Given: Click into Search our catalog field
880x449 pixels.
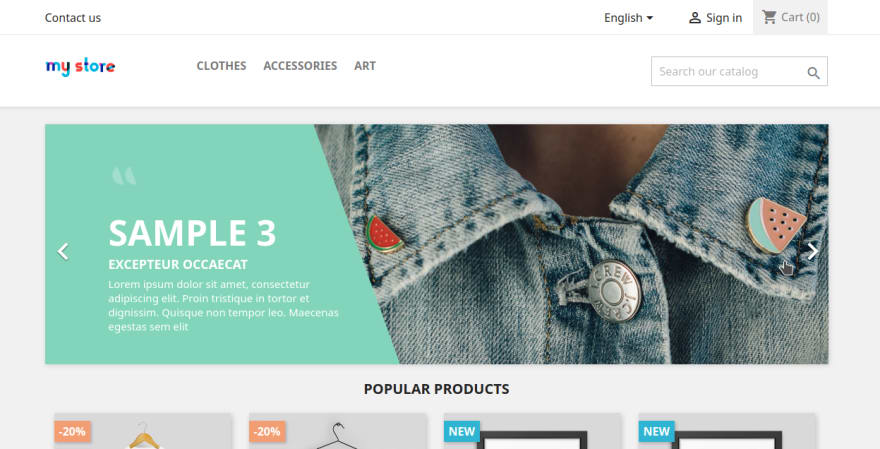Looking at the screenshot, I should (730, 71).
